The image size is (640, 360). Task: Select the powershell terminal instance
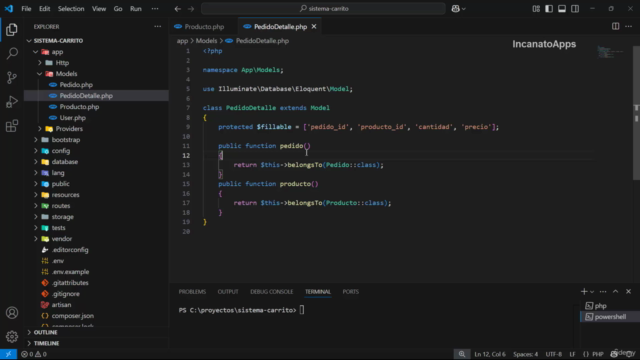click(x=610, y=317)
